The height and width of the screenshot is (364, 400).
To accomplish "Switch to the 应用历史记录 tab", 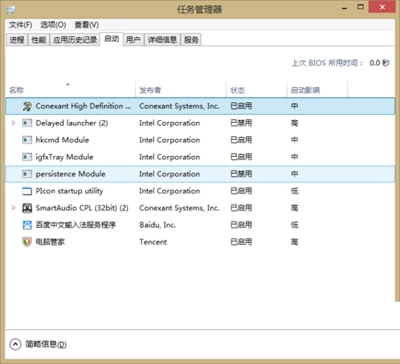I will (x=75, y=40).
